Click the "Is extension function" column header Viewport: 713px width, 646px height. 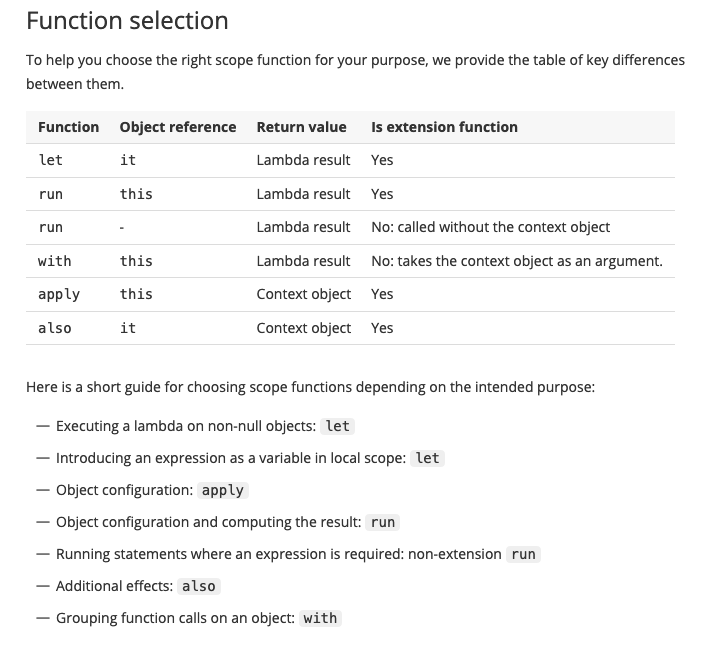[x=444, y=127]
